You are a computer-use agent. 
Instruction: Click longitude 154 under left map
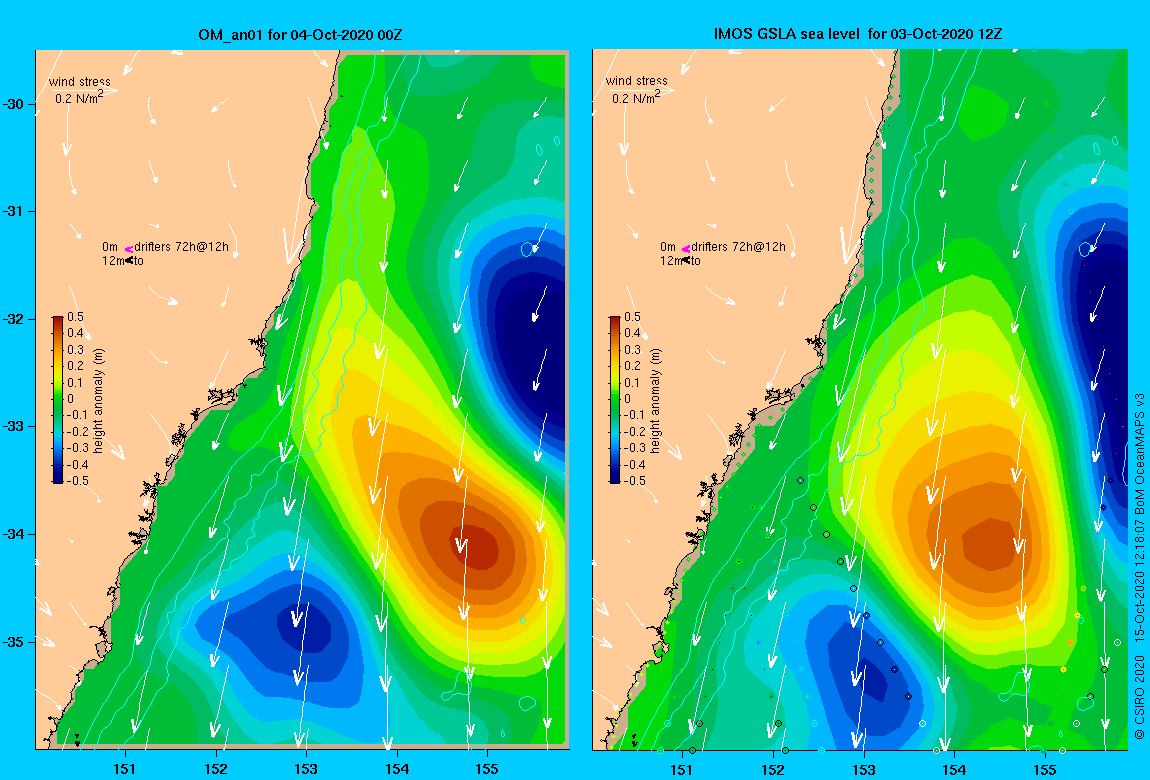[x=397, y=769]
